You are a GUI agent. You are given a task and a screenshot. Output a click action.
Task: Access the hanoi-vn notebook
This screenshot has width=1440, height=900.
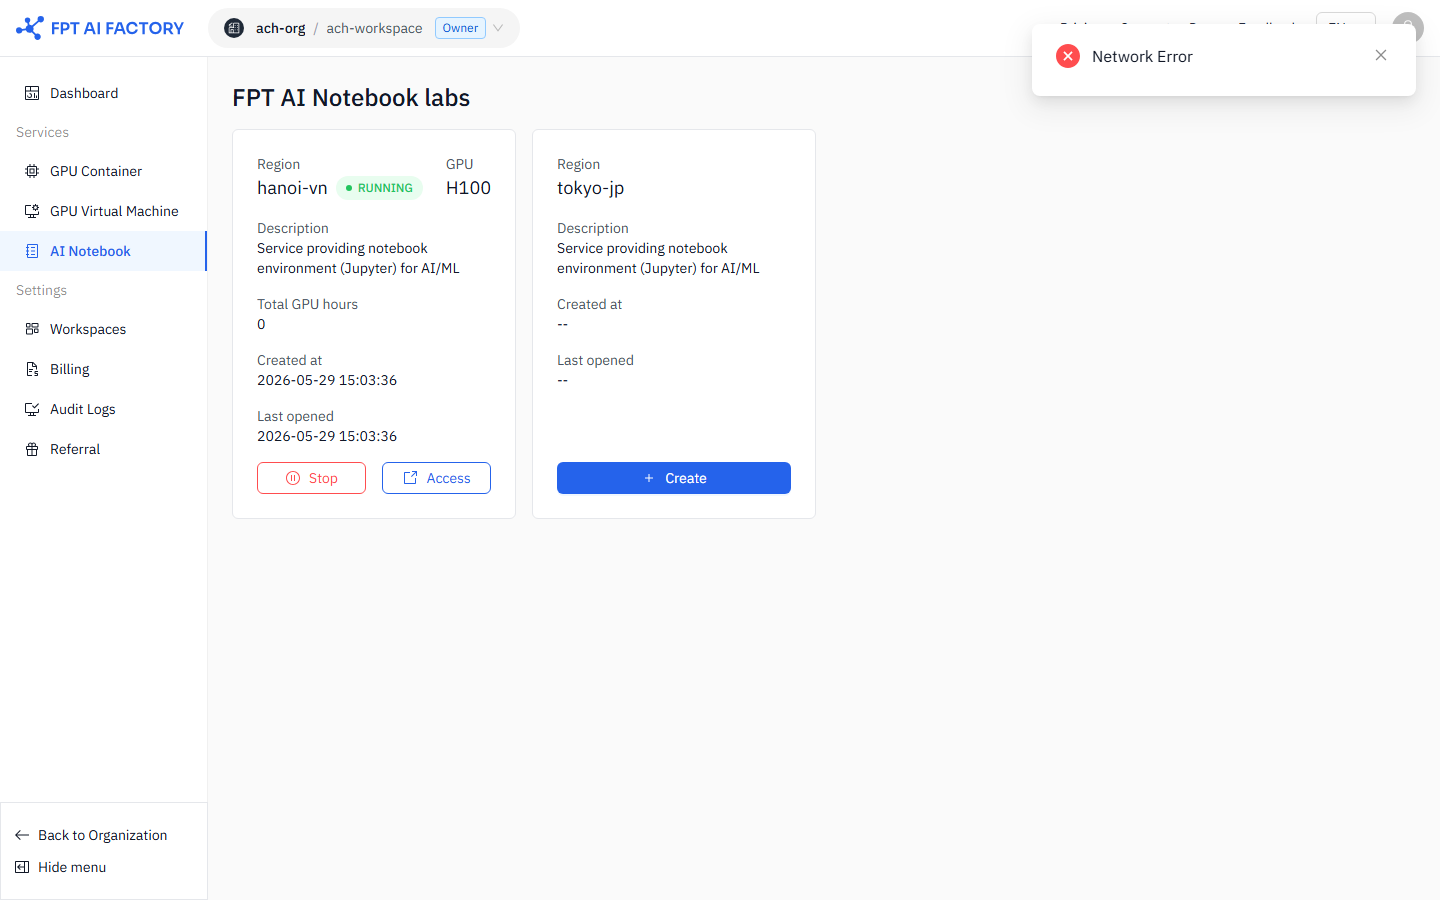pos(436,478)
